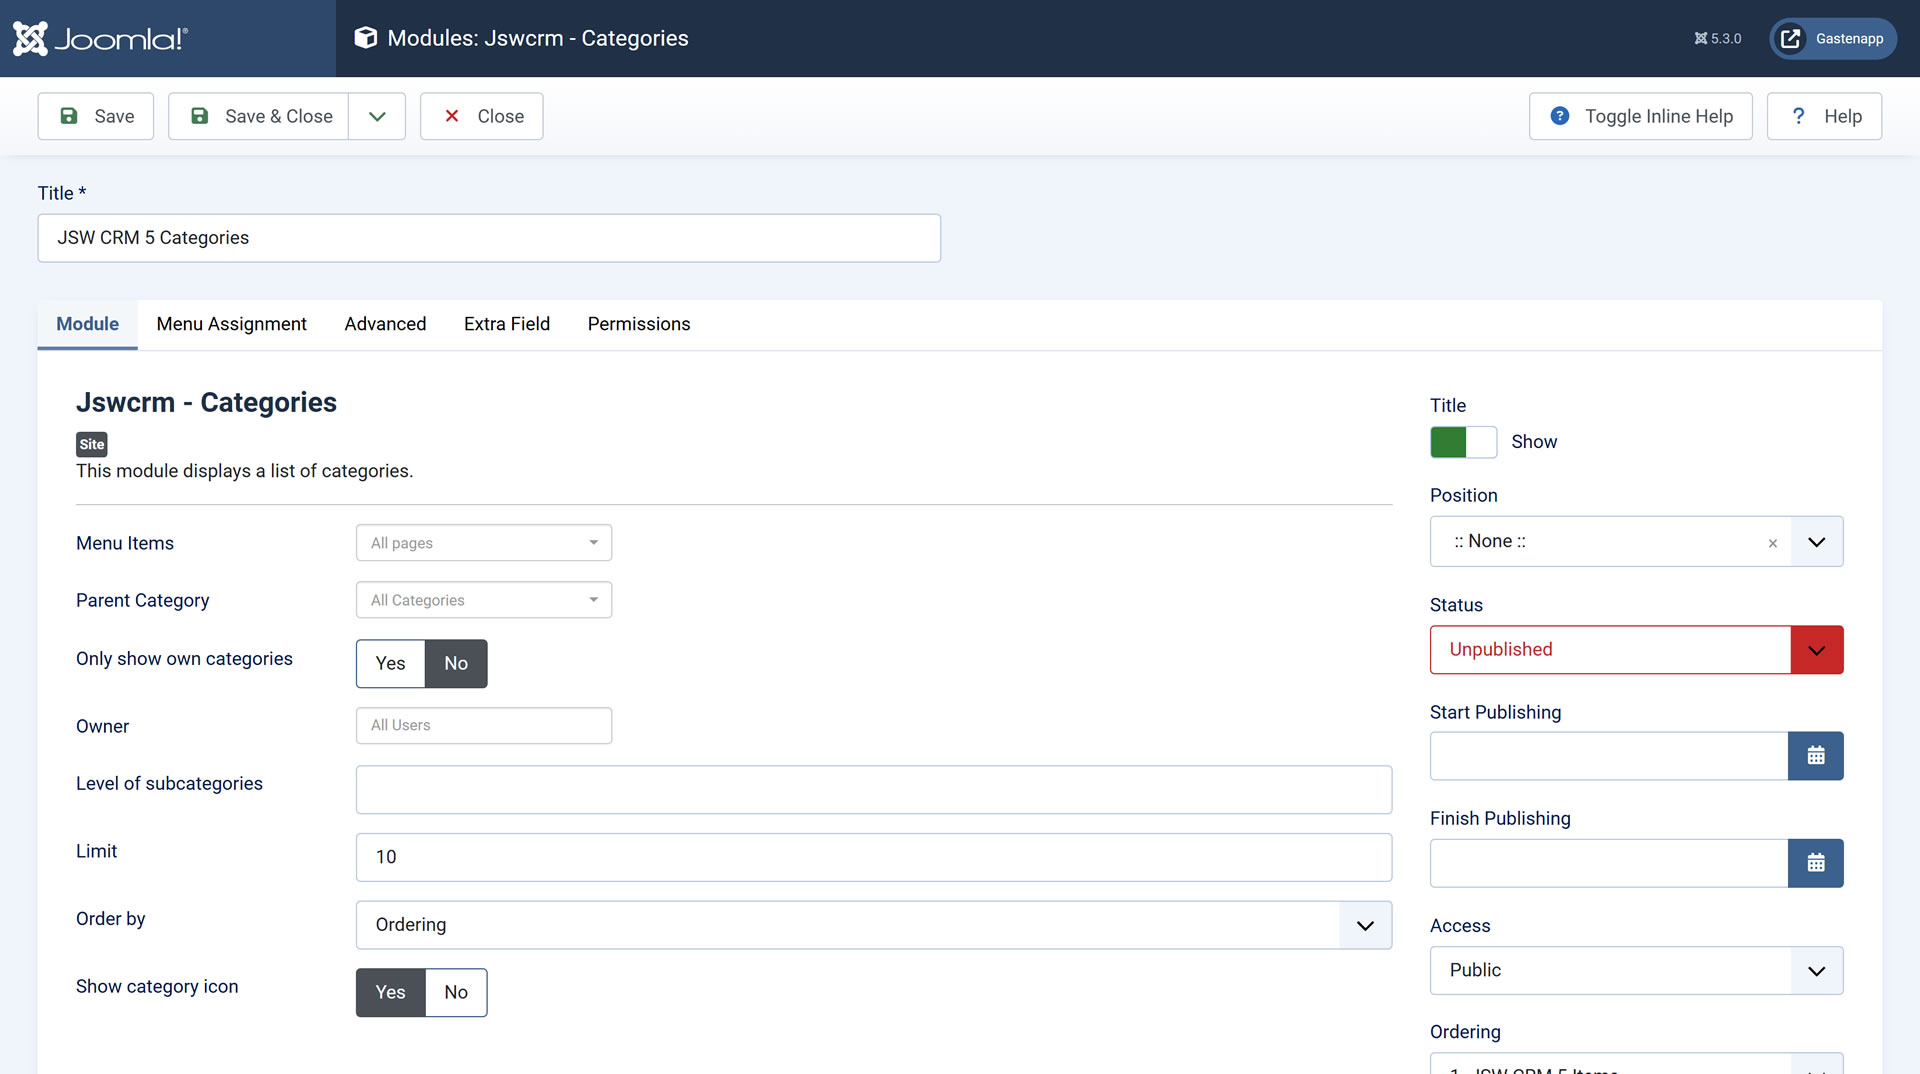Click the Gastenapp user menu button
Image resolution: width=1920 pixels, height=1074 pixels.
click(x=1832, y=39)
